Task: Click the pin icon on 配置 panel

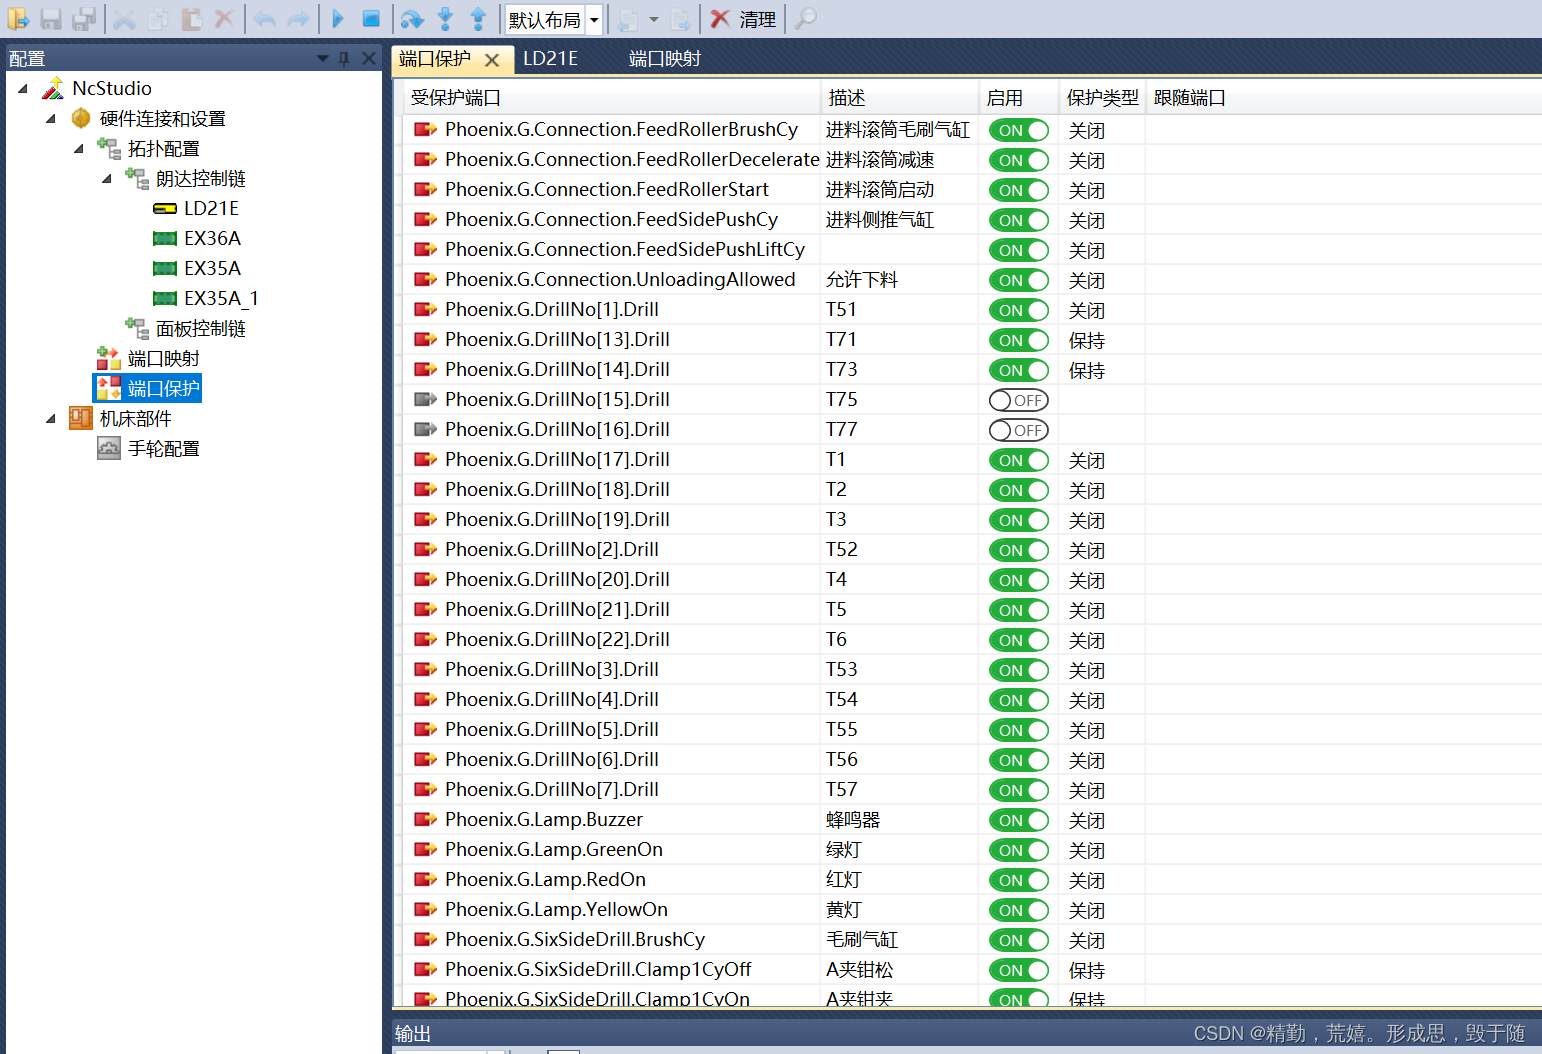Action: (x=344, y=58)
